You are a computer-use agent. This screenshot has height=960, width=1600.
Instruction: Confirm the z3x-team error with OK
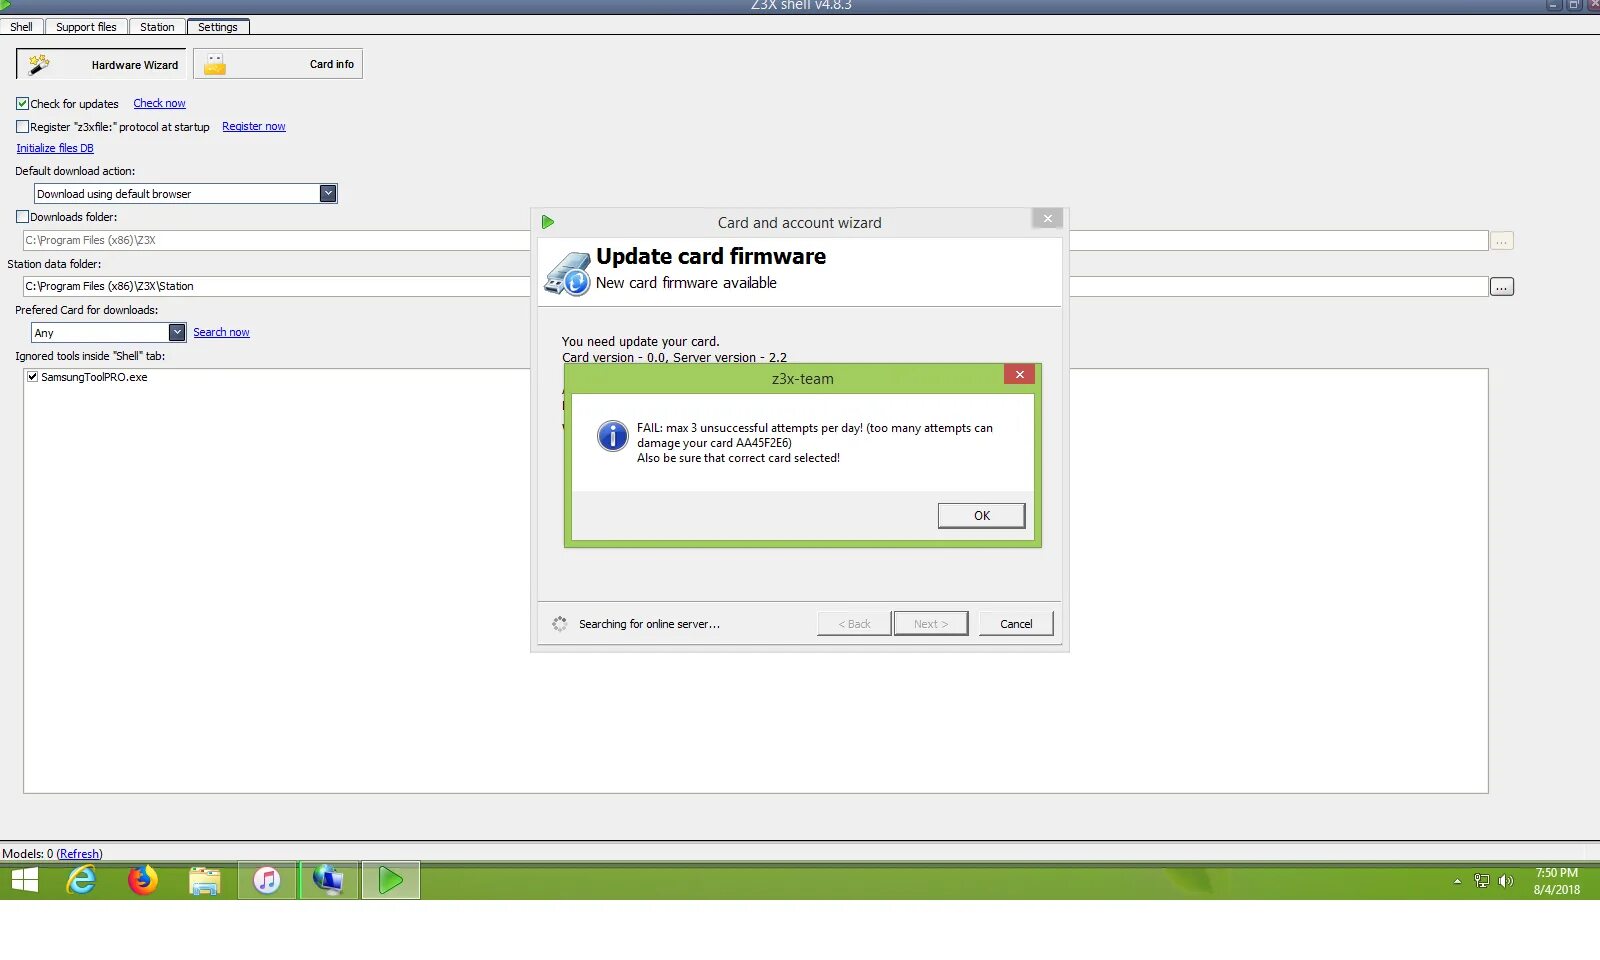tap(981, 515)
